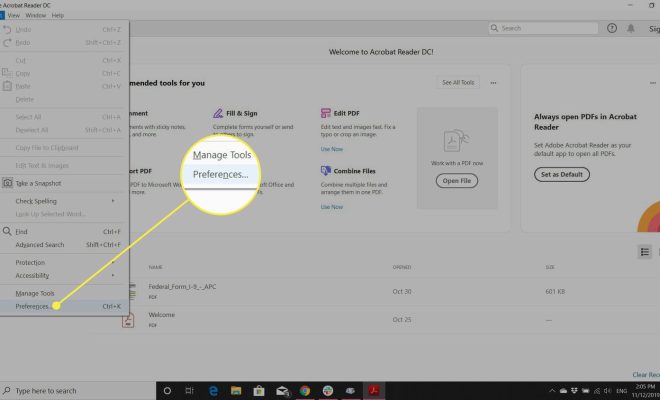The image size is (660, 400).
Task: Click the 601 KB size value
Action: point(555,291)
